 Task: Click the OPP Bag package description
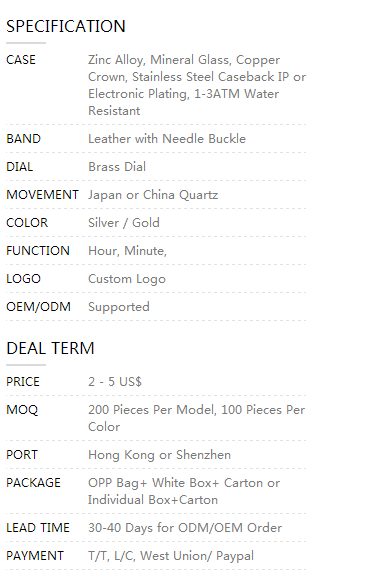pos(184,491)
